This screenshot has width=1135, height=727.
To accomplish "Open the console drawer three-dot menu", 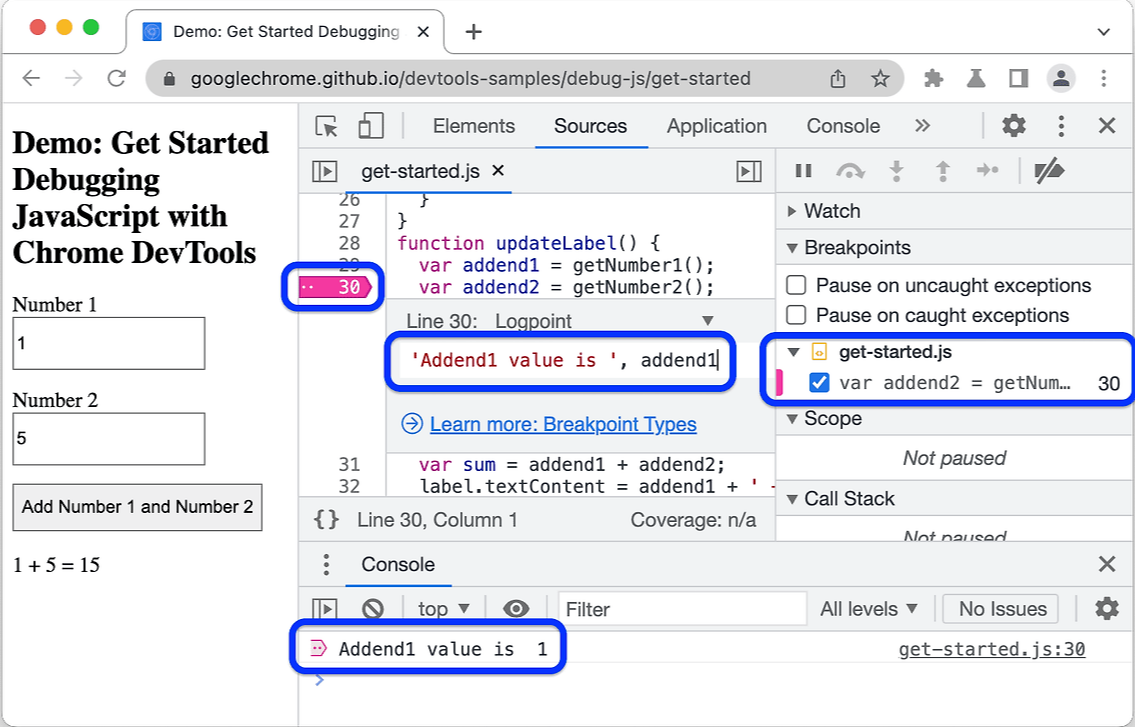I will point(326,564).
